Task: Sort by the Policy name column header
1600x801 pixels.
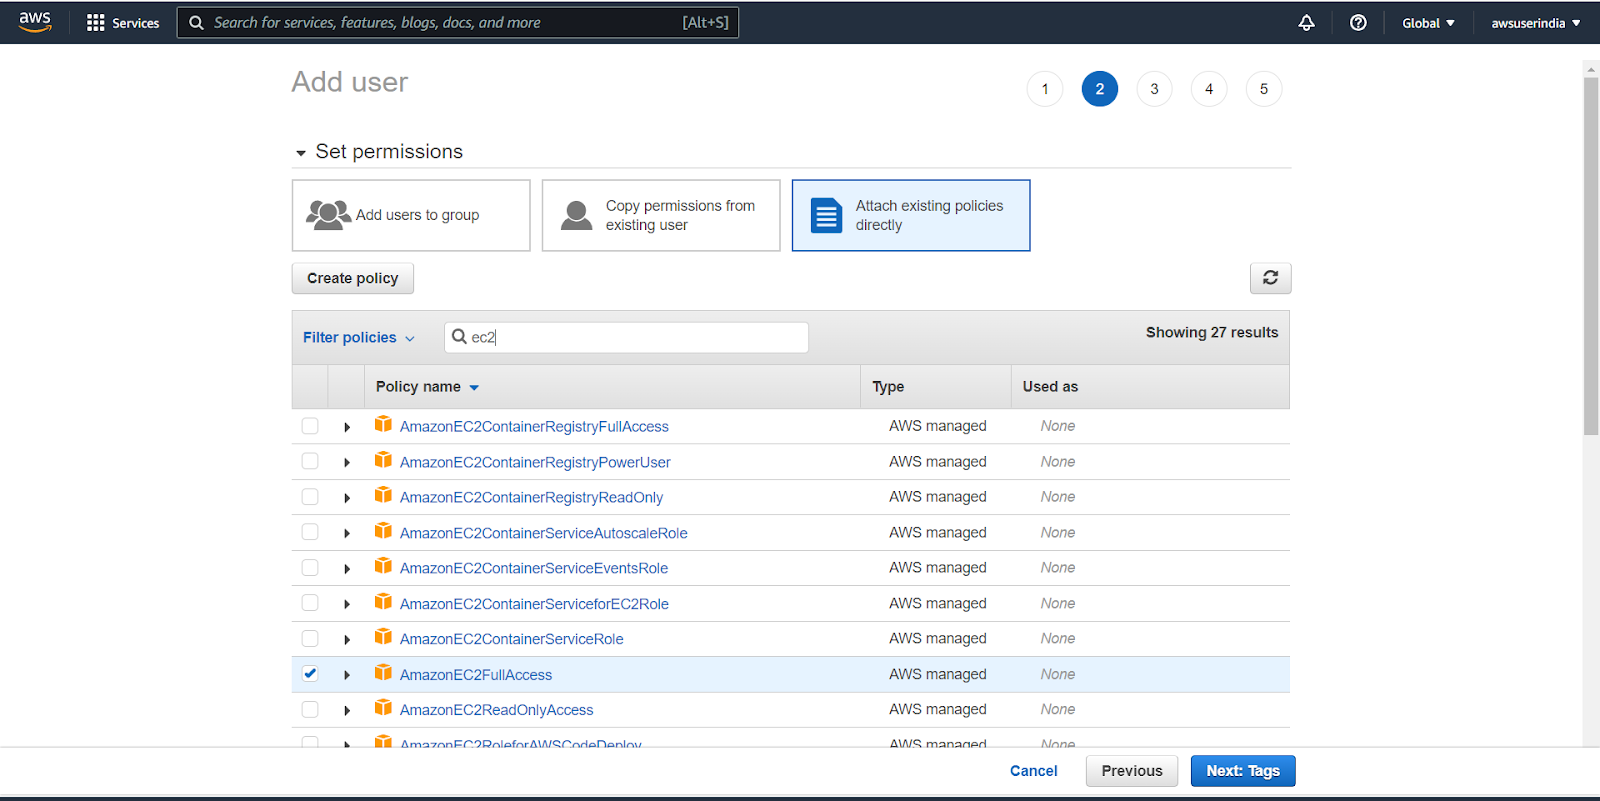Action: [427, 387]
